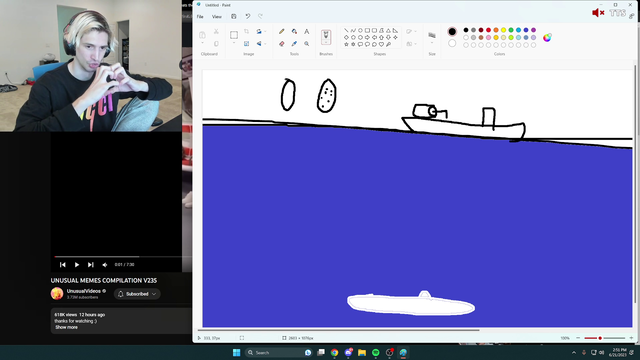Open the shape Fill dropdown
Screen dimensions: 640x360
(x=416, y=44)
